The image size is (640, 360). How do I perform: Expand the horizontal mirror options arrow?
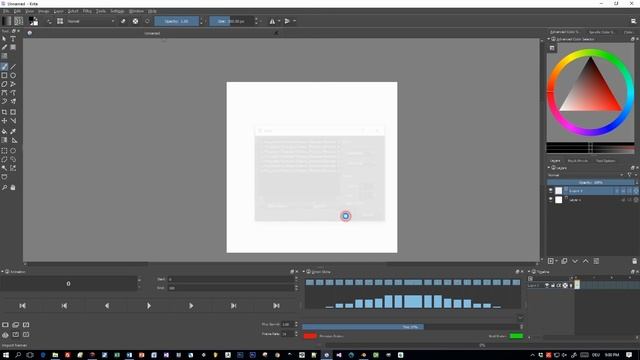tap(279, 21)
